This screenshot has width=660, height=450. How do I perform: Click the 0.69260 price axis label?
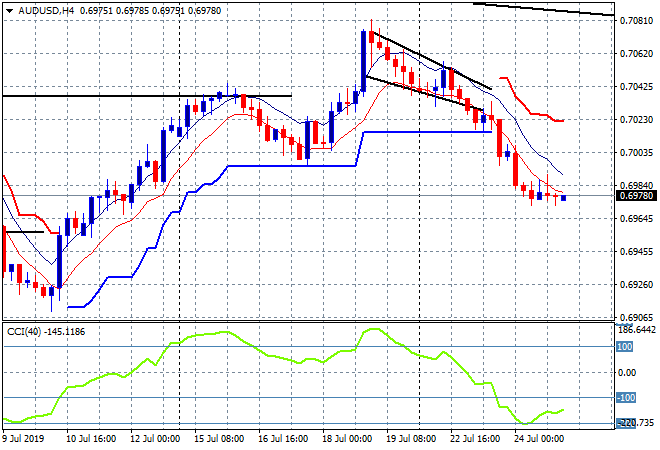636,285
